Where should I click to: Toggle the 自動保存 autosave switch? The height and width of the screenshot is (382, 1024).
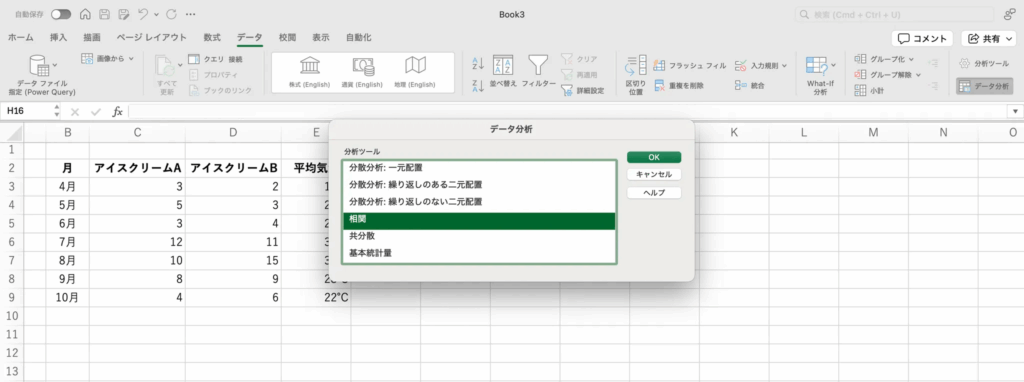(61, 14)
